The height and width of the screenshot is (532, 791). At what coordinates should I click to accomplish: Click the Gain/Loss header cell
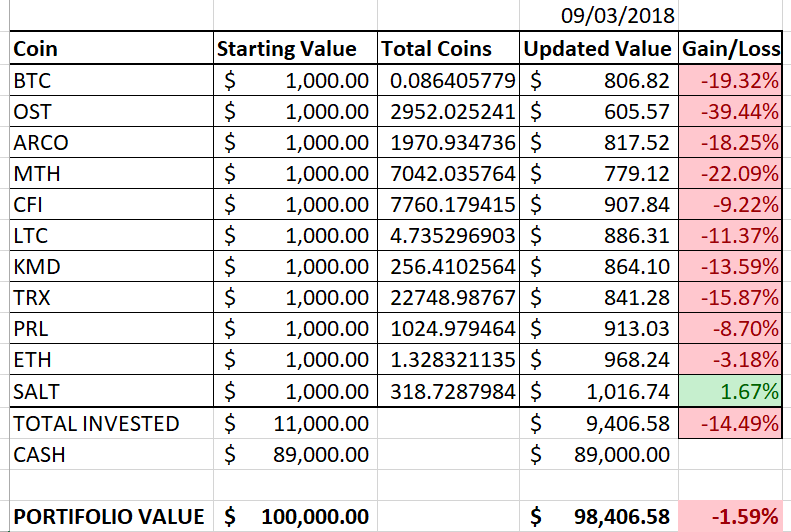pyautogui.click(x=730, y=48)
